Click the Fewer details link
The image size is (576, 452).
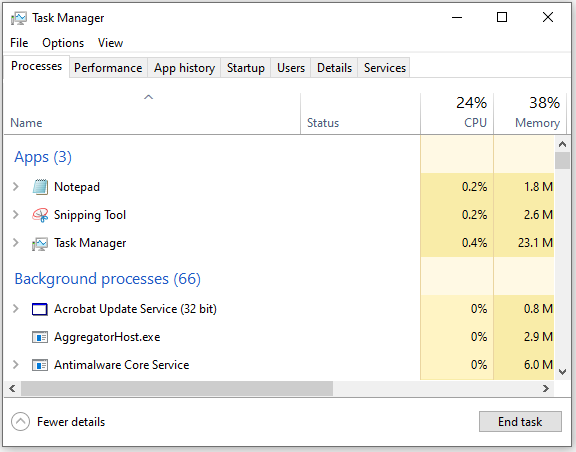(x=71, y=422)
